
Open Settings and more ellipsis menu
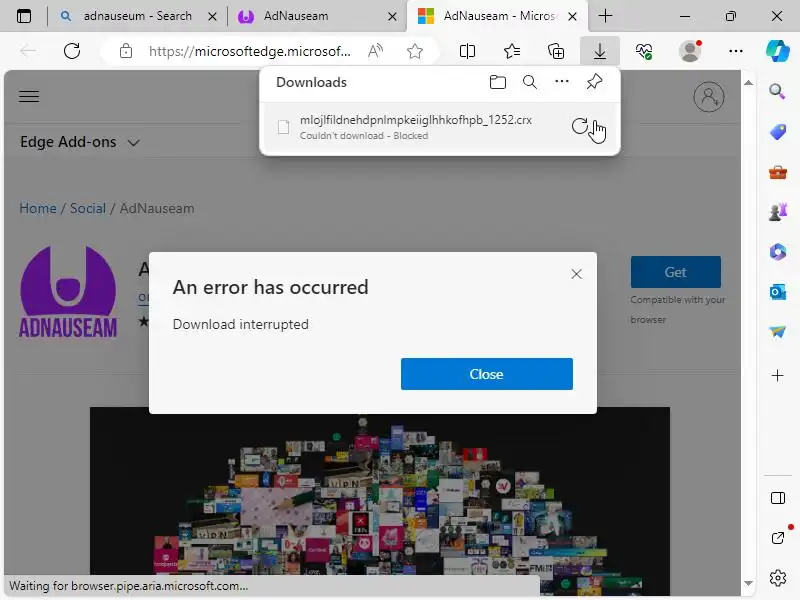pyautogui.click(x=736, y=51)
